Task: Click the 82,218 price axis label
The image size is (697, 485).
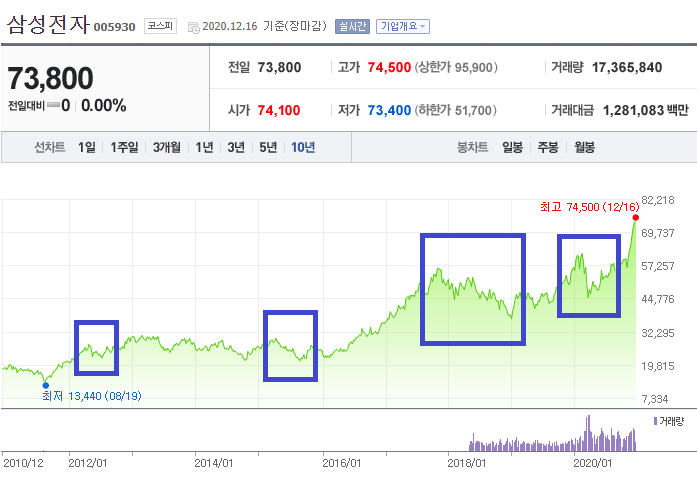Action: (658, 200)
